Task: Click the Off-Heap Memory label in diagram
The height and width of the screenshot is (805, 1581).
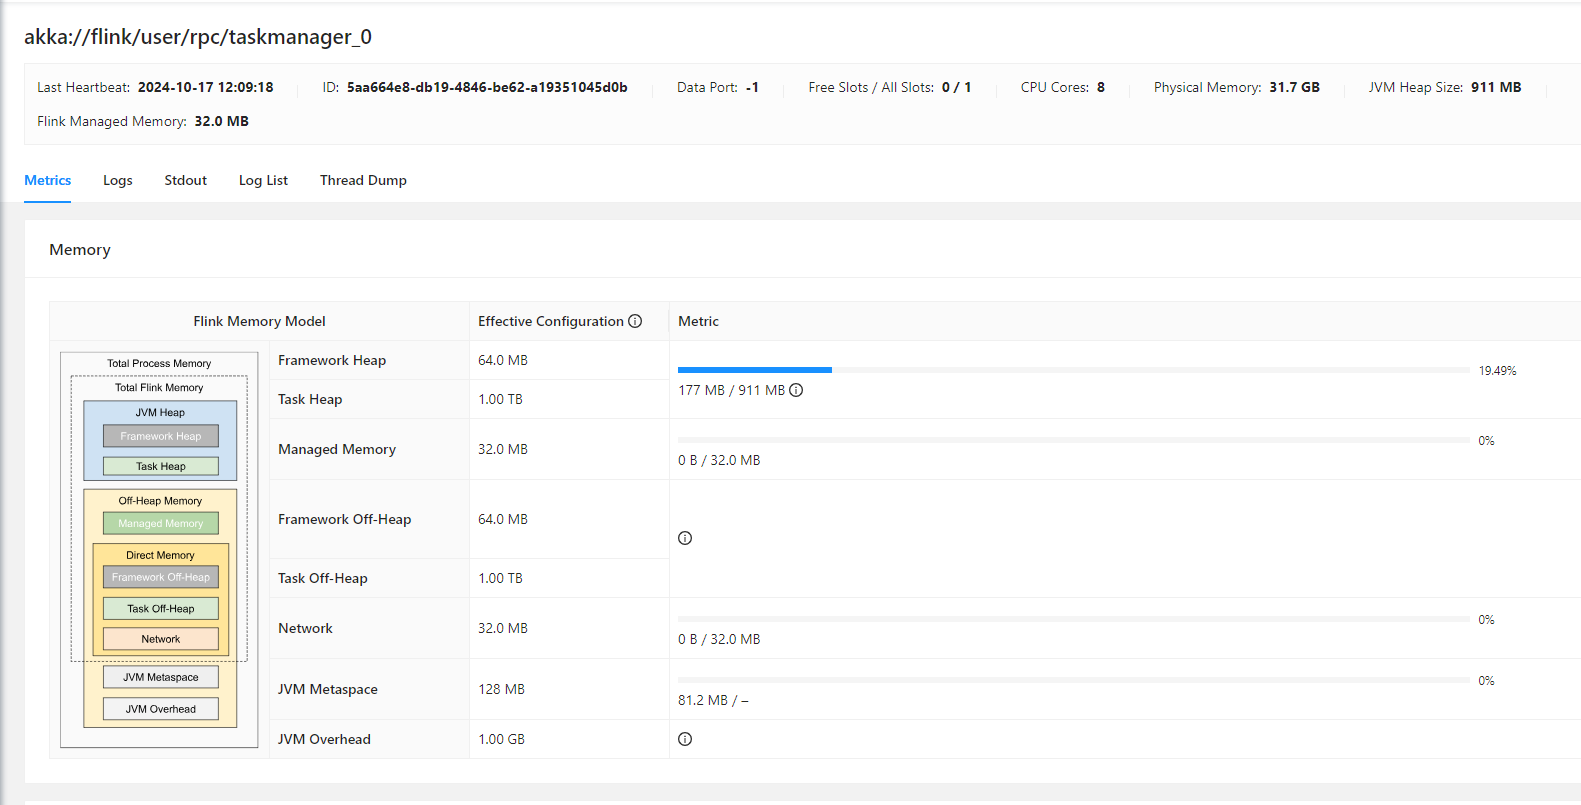Action: (x=160, y=501)
